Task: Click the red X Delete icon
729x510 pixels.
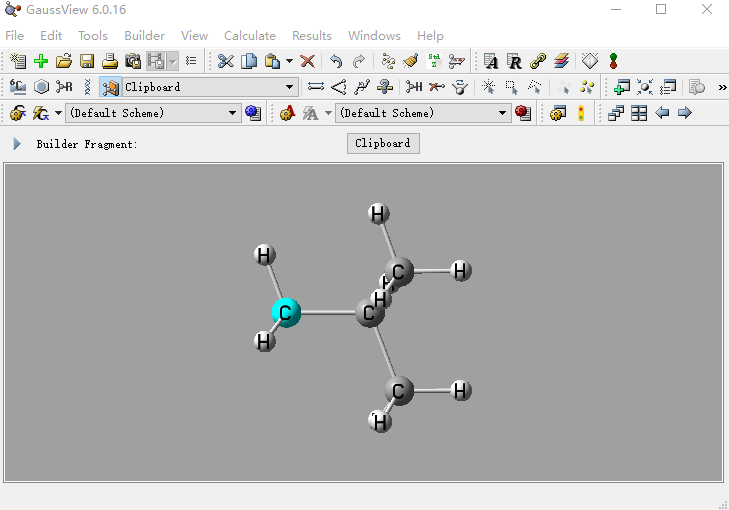Action: pos(308,61)
